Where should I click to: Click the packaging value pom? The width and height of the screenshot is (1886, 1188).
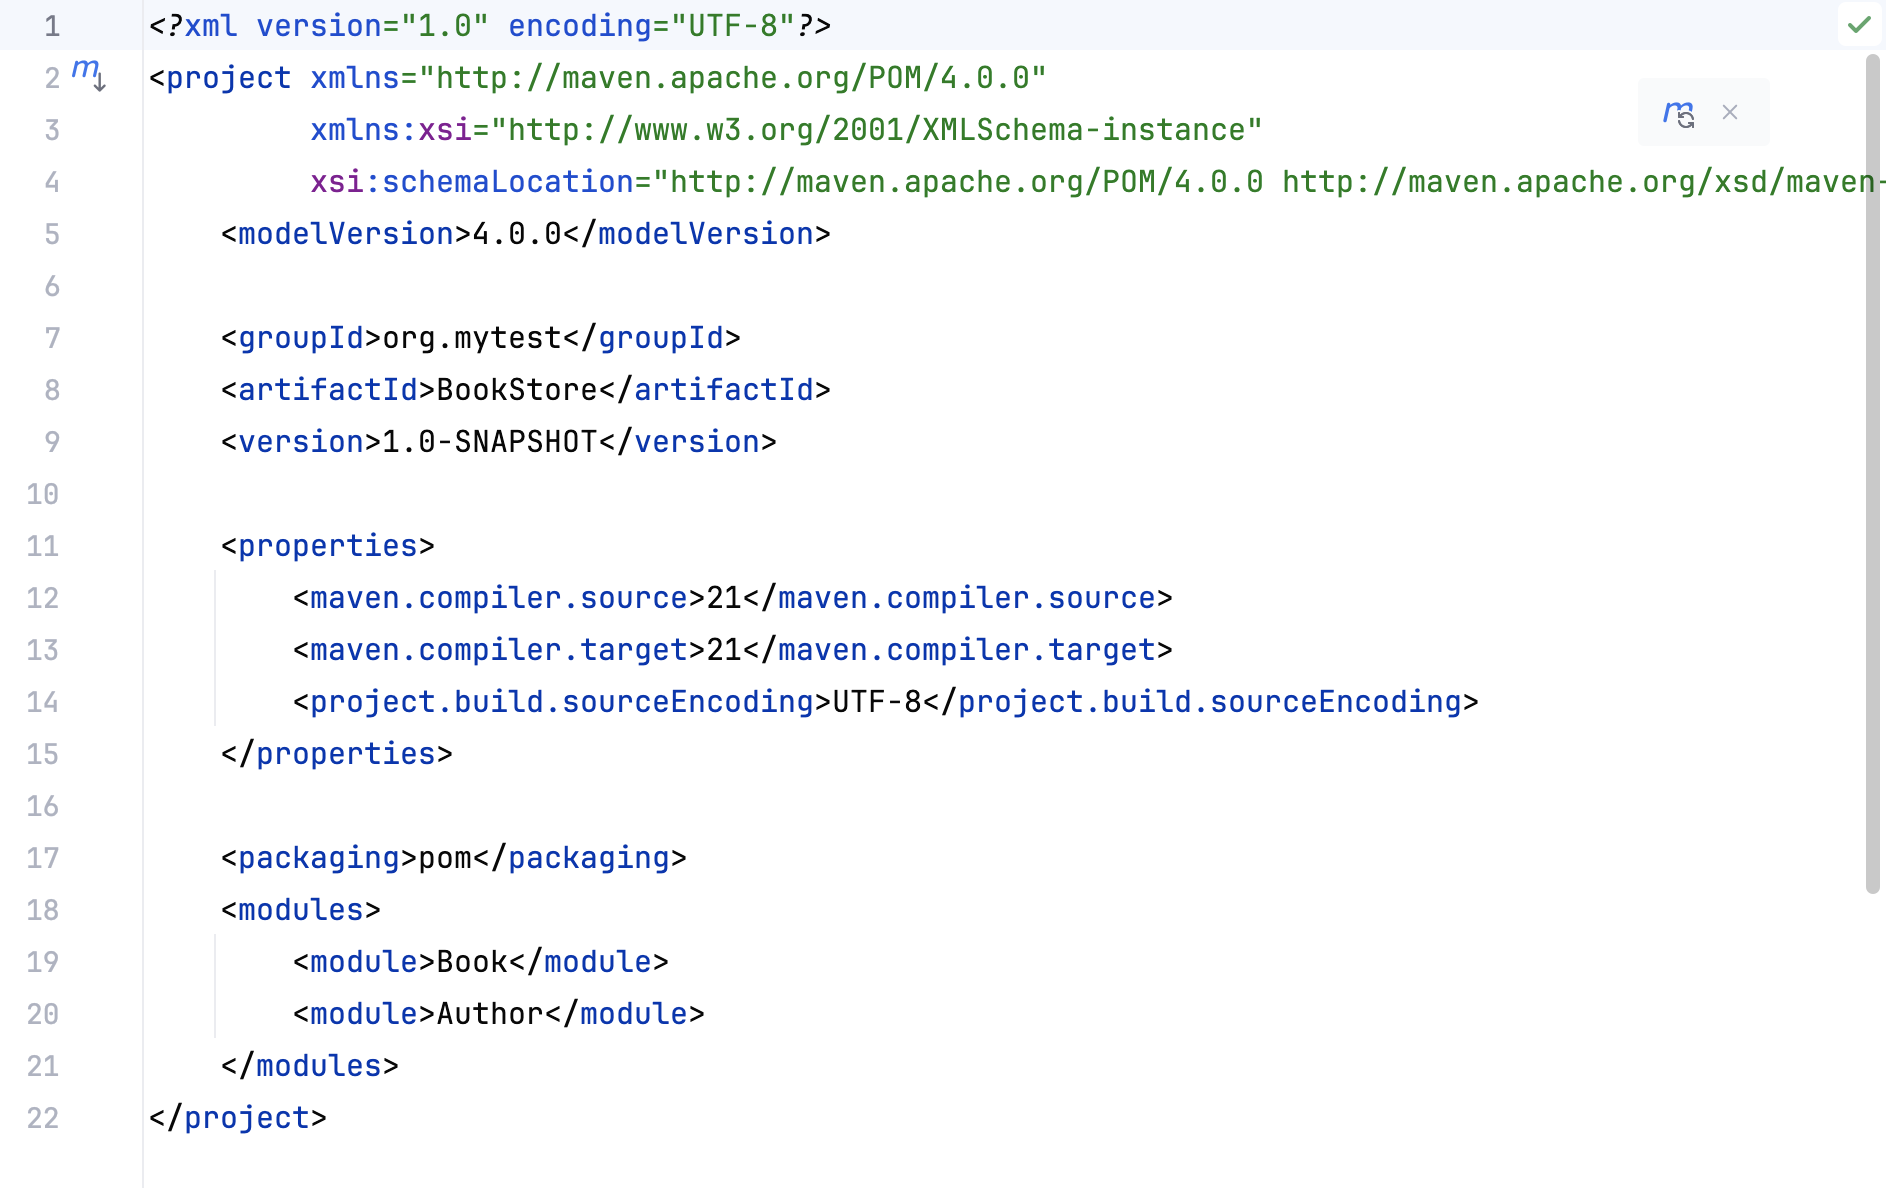(x=443, y=857)
